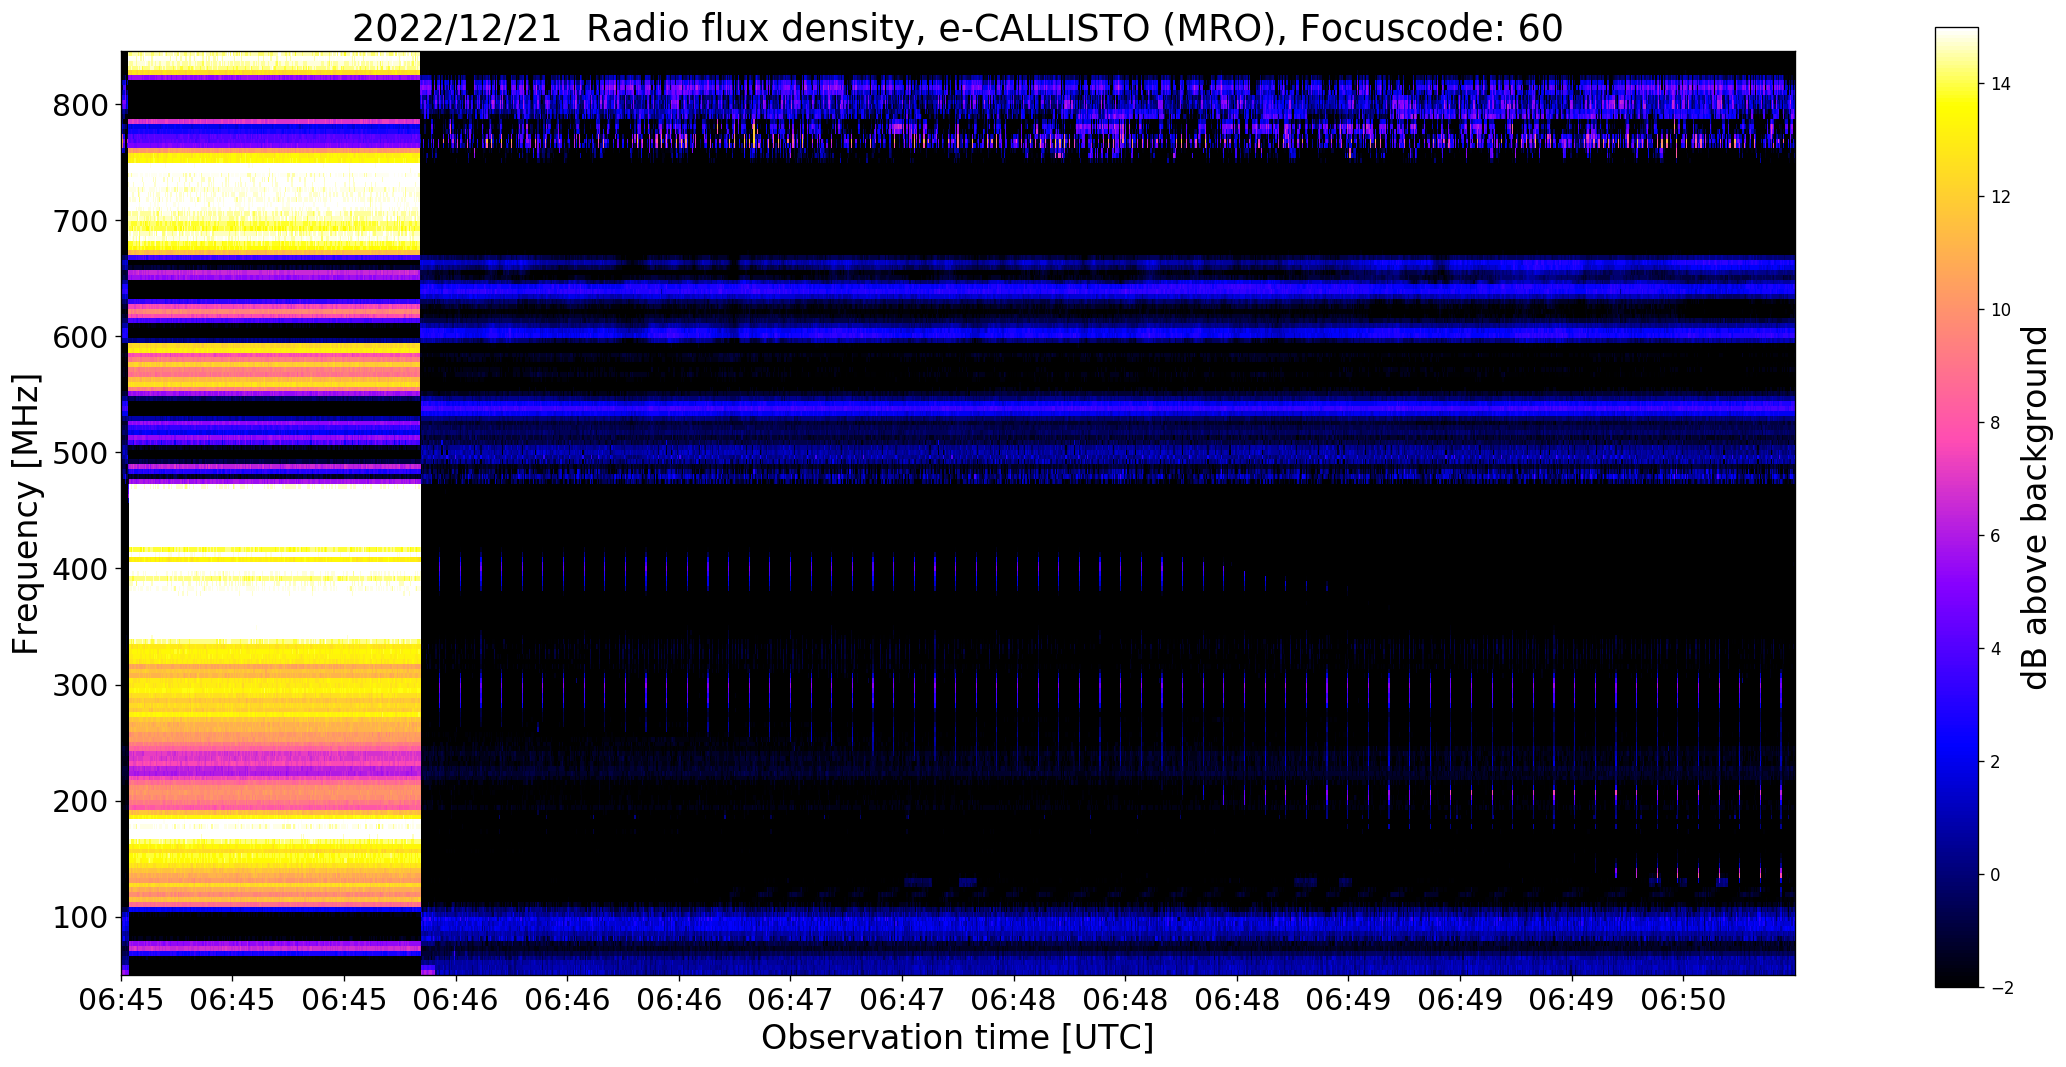2066x1067 pixels.
Task: Click the 4 colorbar tick label
Action: [1996, 649]
